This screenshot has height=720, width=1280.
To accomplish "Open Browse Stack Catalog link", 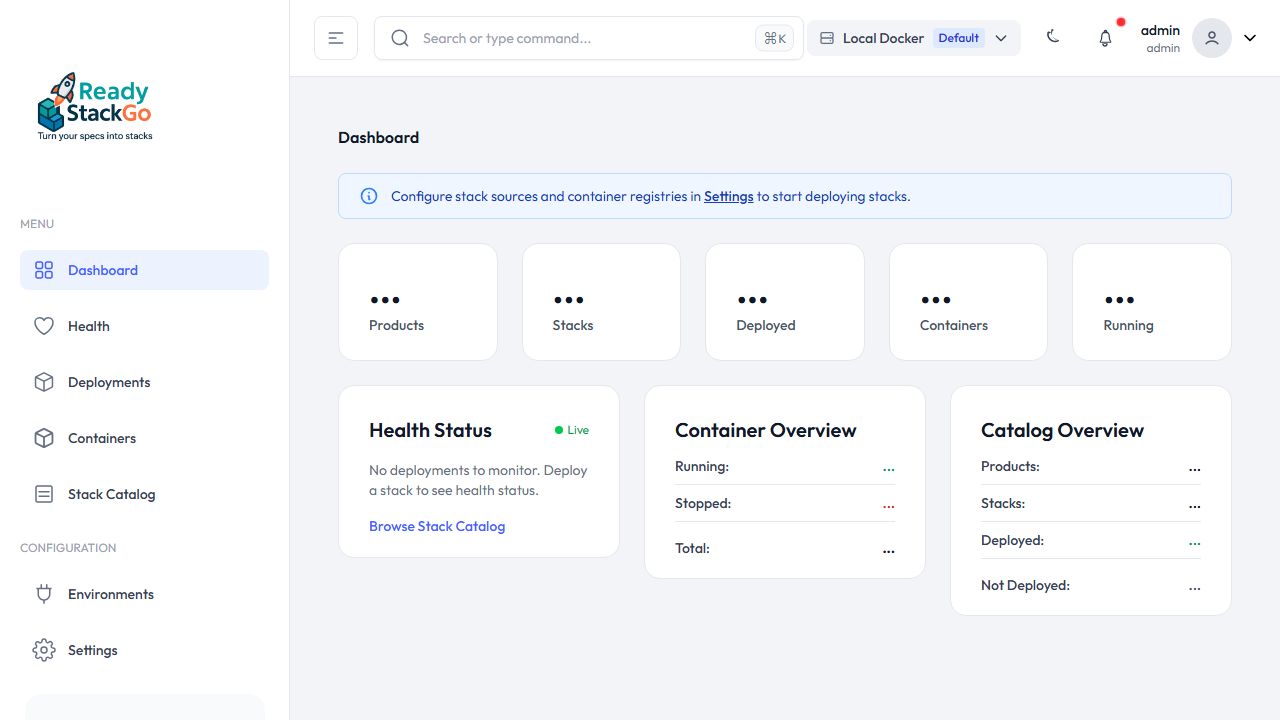I will coord(437,526).
